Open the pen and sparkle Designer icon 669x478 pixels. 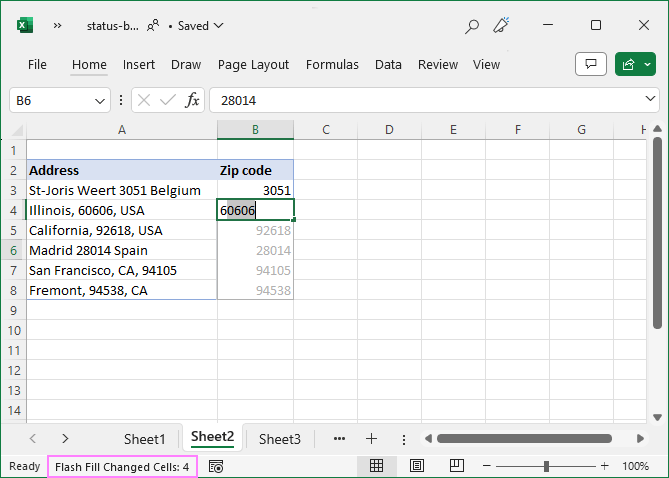click(503, 26)
